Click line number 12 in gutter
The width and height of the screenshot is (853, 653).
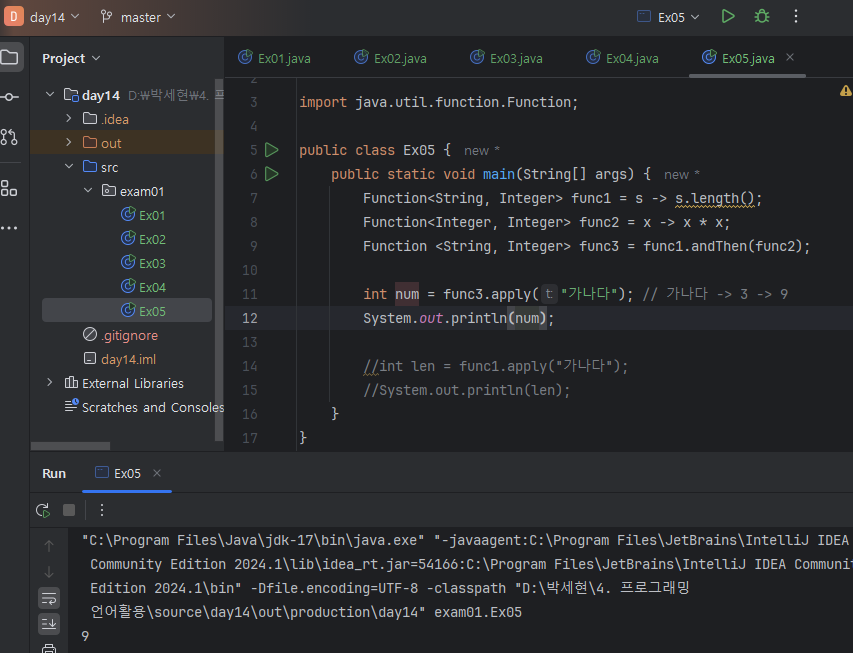click(x=250, y=318)
